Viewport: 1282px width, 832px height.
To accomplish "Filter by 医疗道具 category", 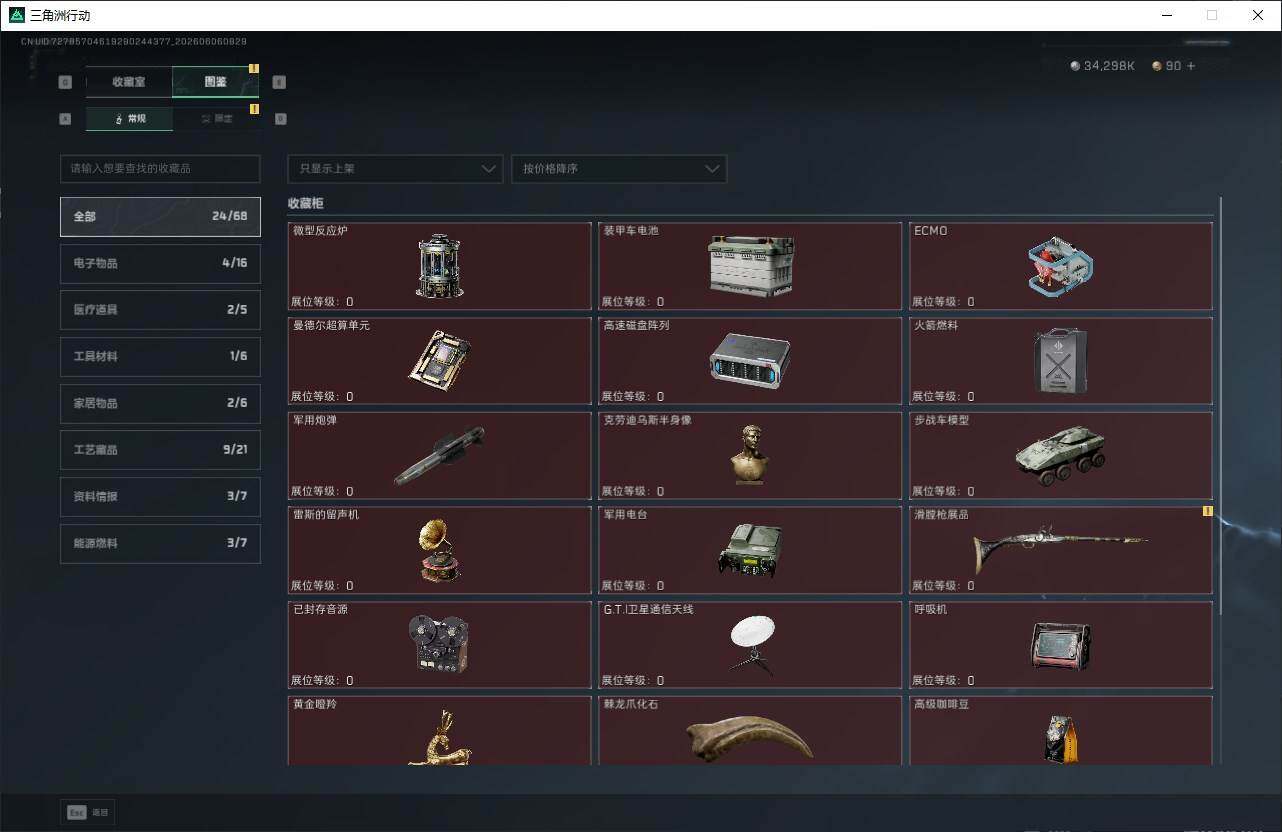I will (160, 310).
